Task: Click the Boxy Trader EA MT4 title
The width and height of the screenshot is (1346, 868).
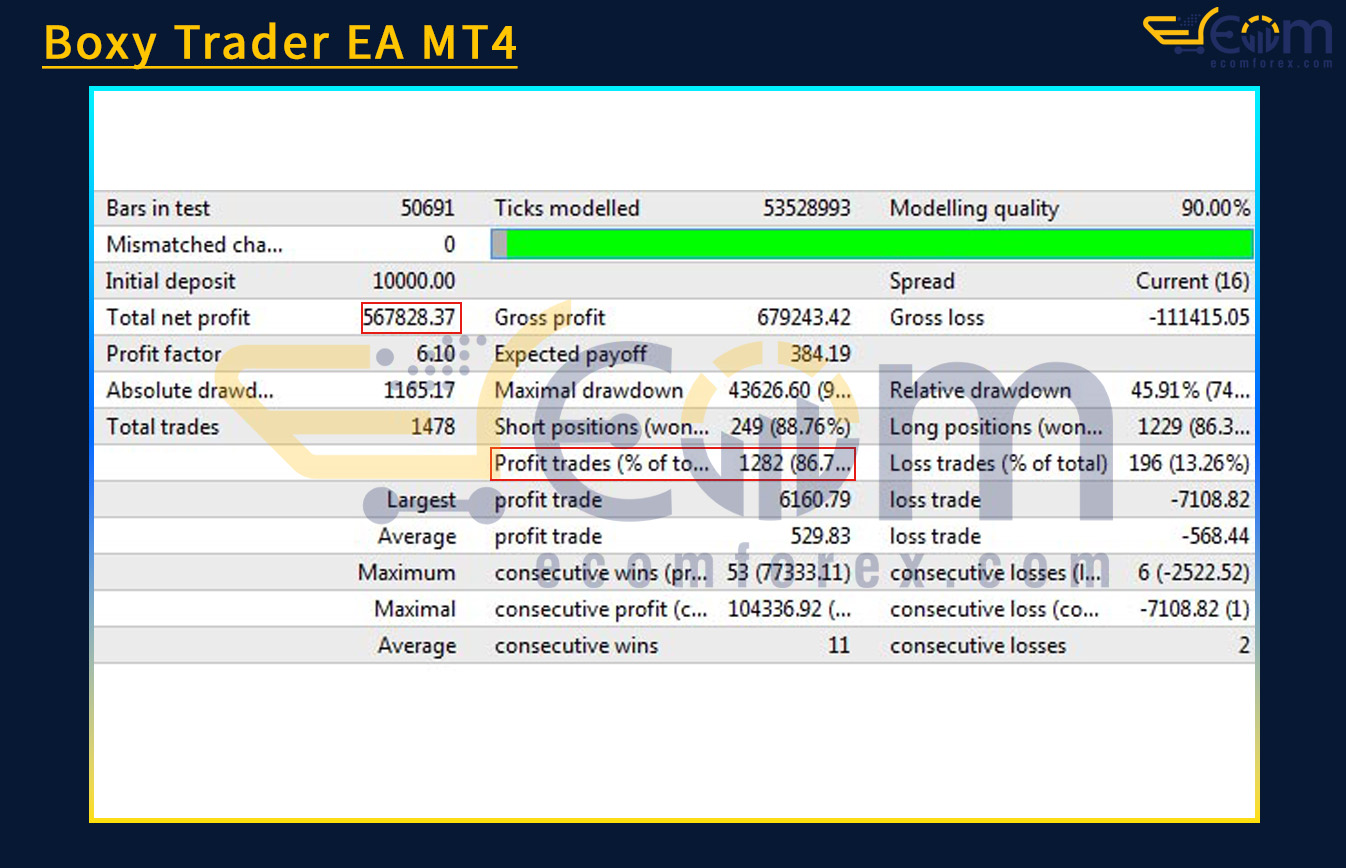Action: 280,44
